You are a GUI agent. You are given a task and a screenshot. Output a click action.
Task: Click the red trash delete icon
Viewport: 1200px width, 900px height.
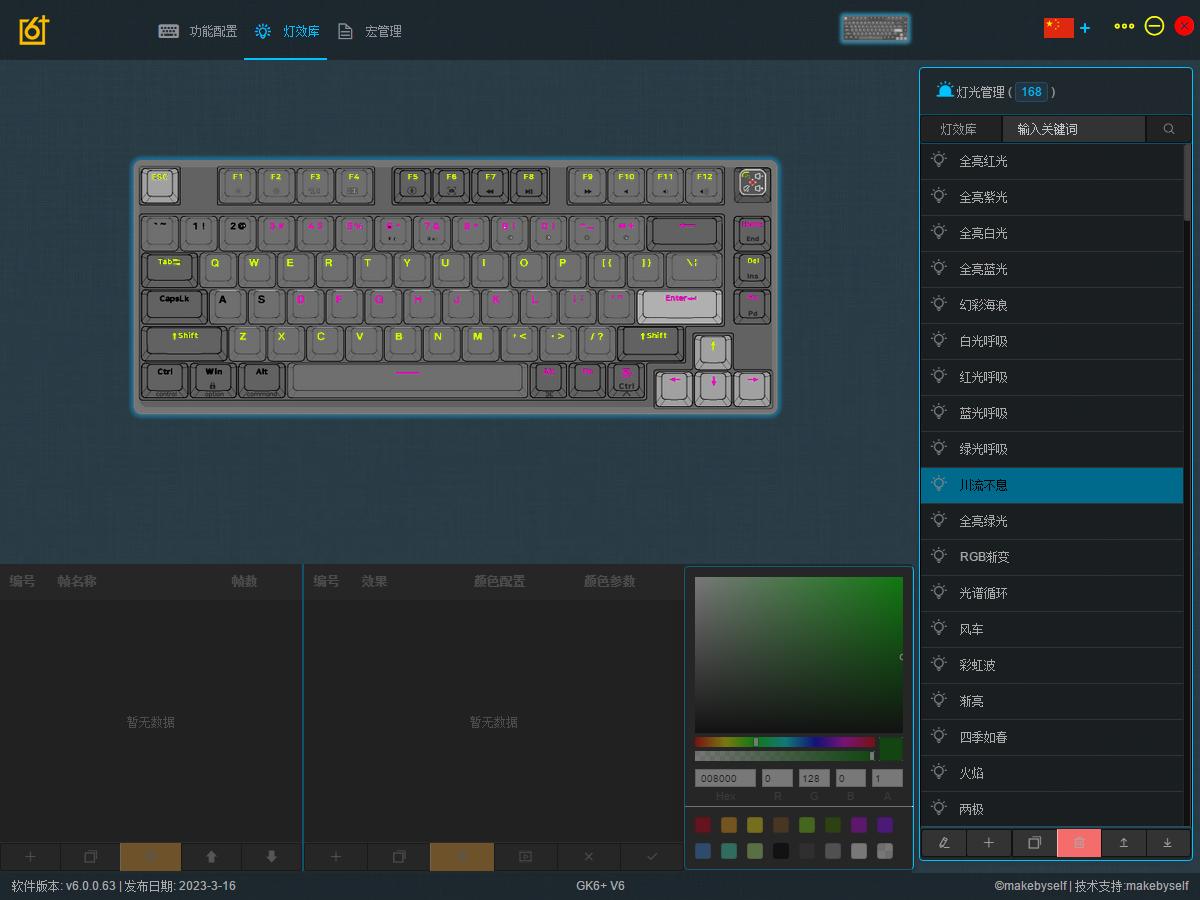(x=1079, y=843)
